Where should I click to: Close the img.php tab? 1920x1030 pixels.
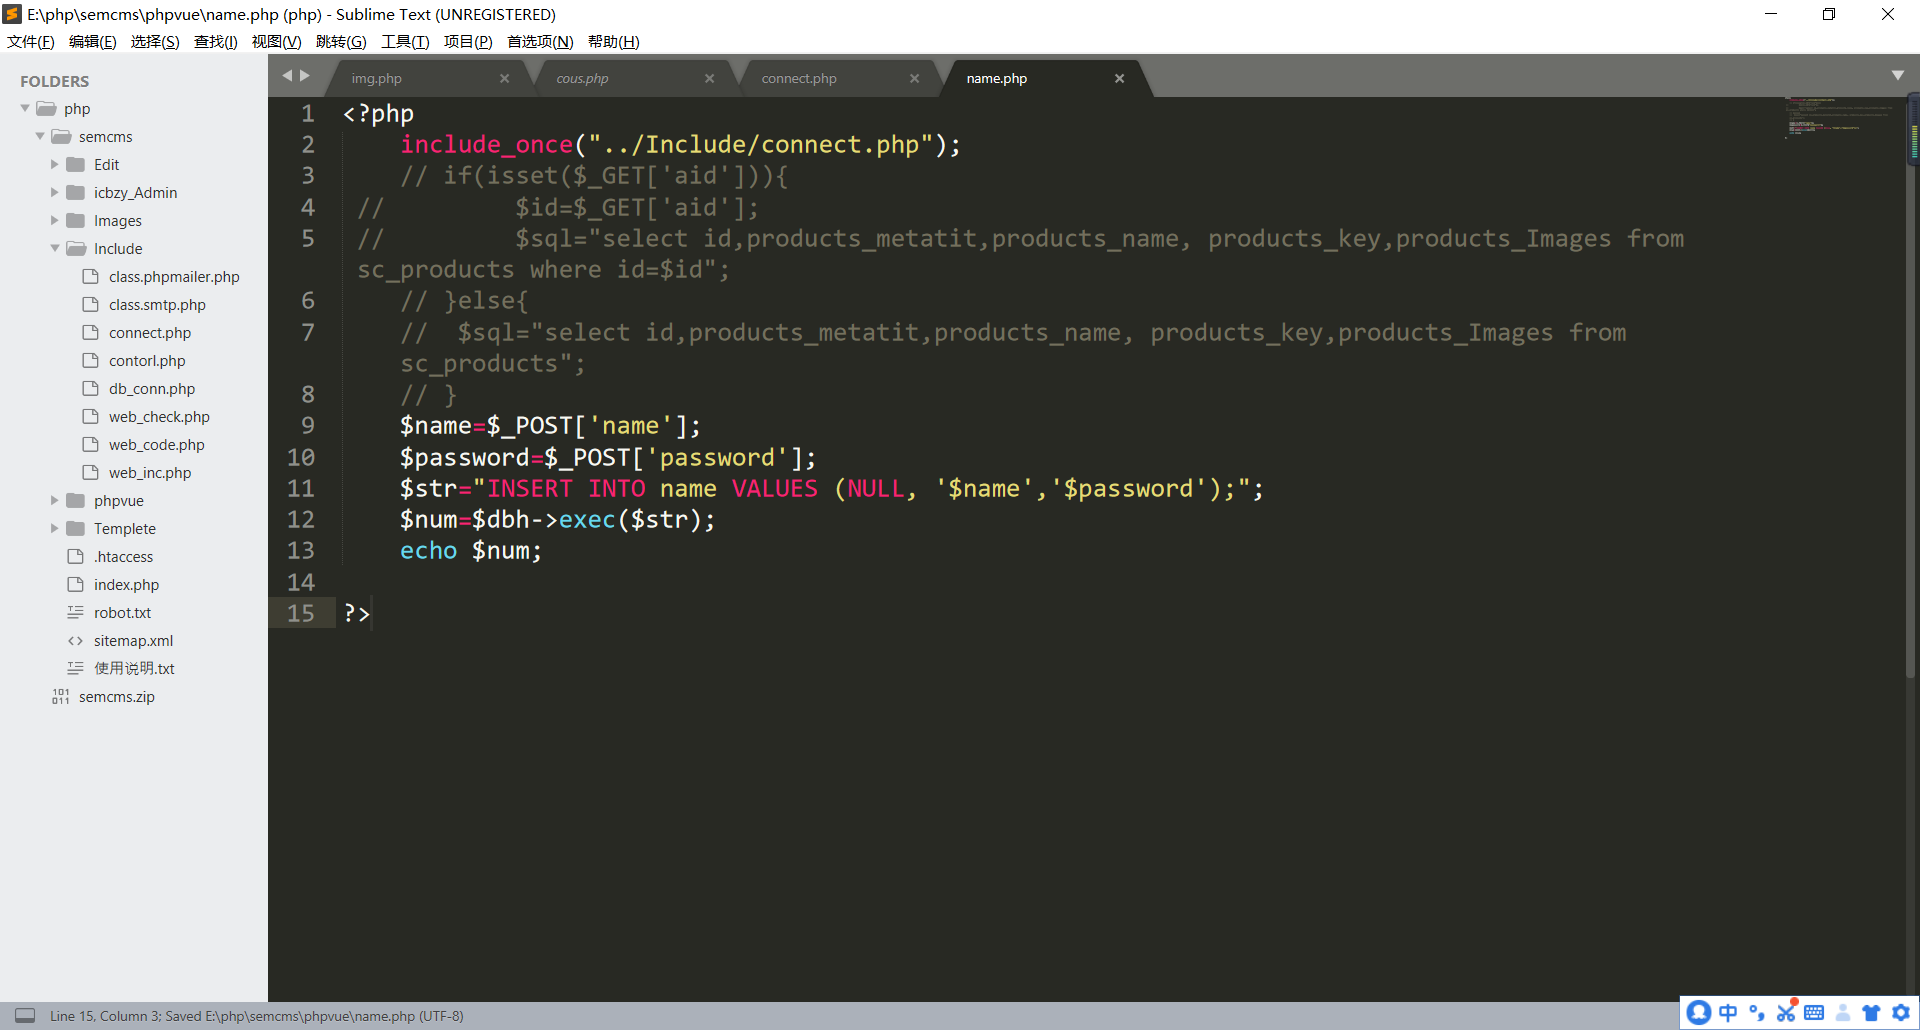pos(504,78)
